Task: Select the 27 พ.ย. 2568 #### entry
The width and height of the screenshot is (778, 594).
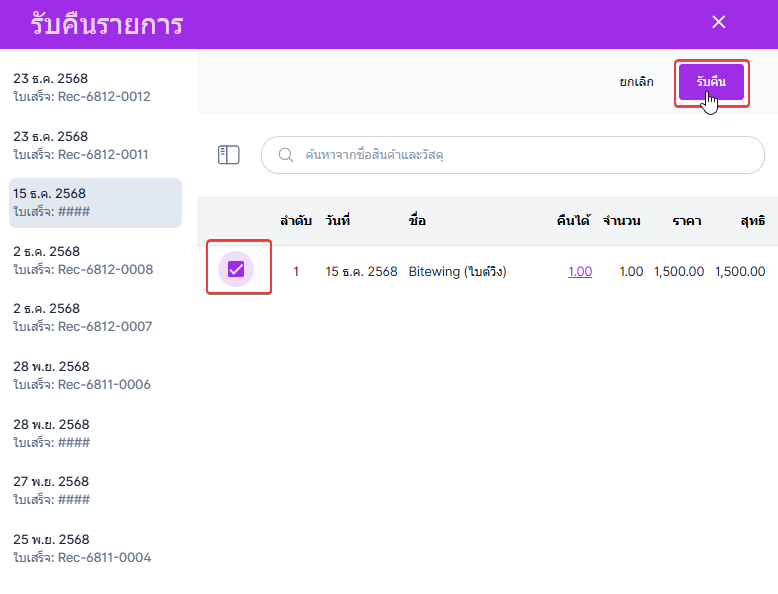Action: [95, 490]
